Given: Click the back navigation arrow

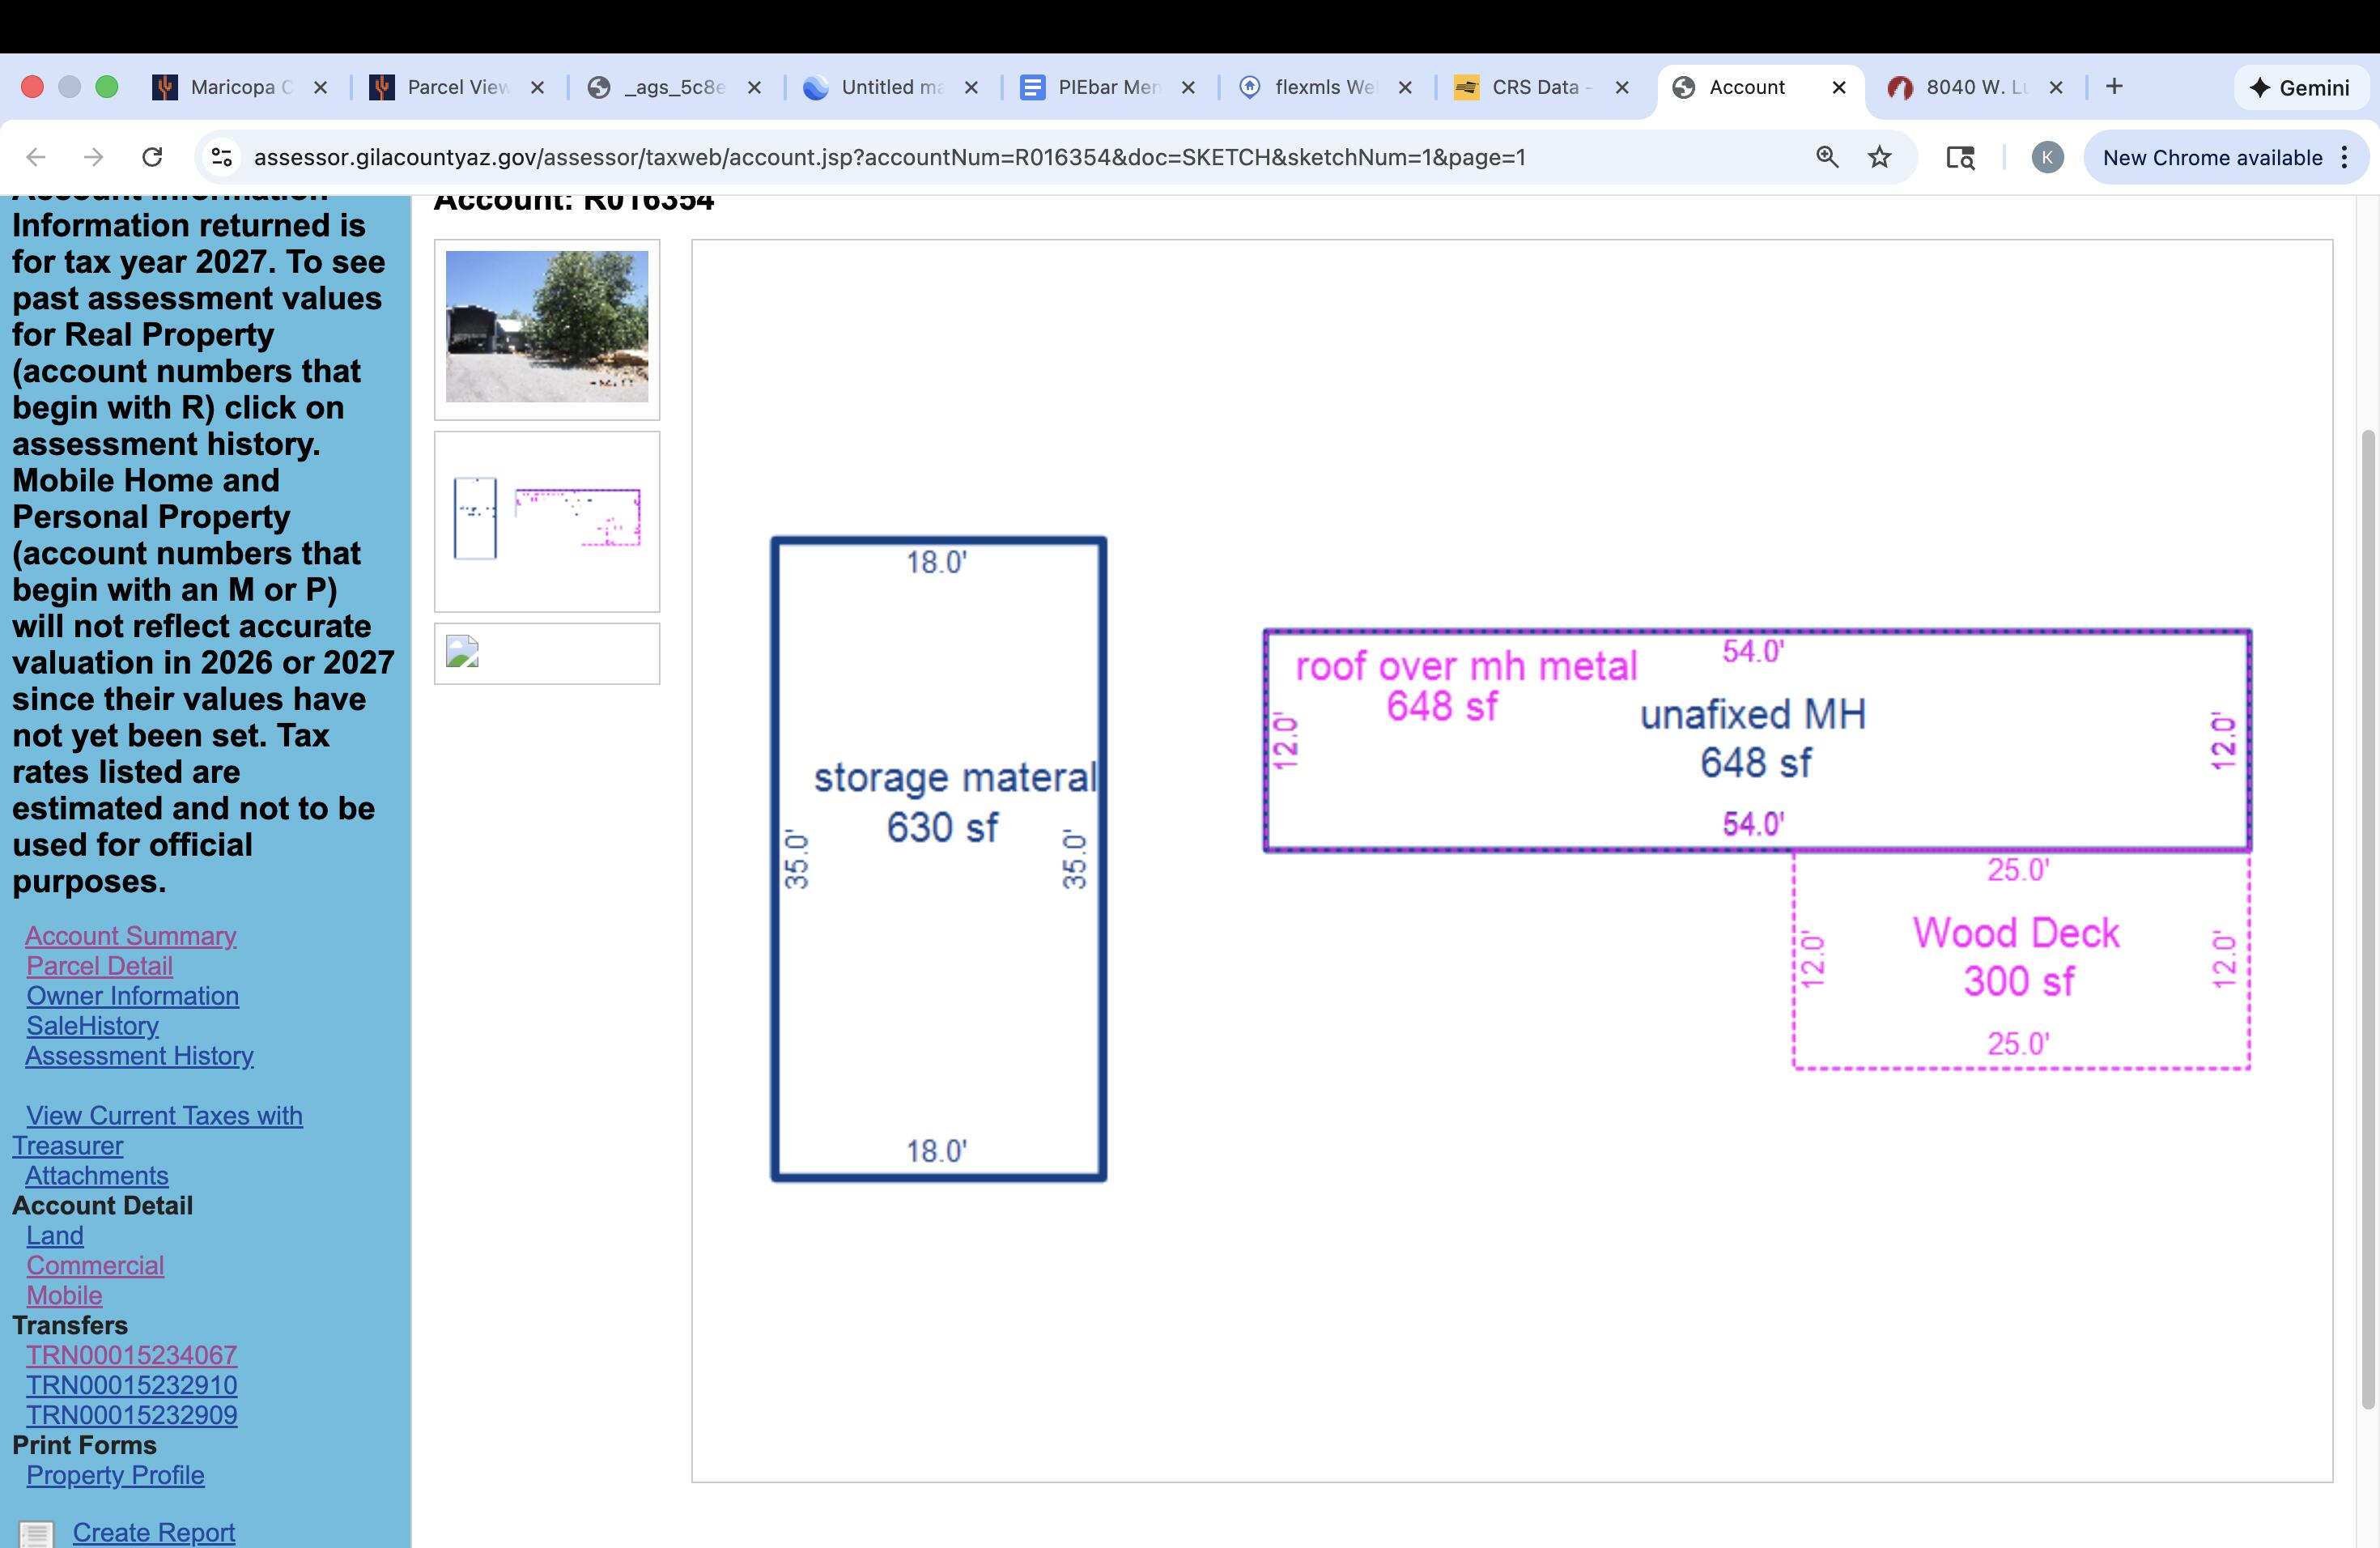Looking at the screenshot, I should pos(36,157).
